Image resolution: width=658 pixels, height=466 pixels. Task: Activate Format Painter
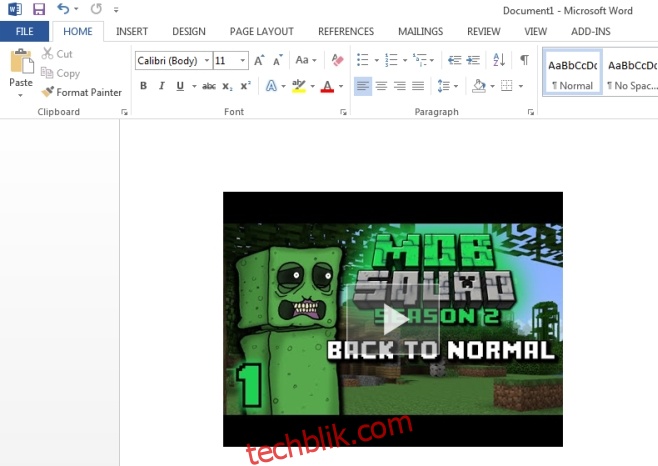[x=81, y=92]
